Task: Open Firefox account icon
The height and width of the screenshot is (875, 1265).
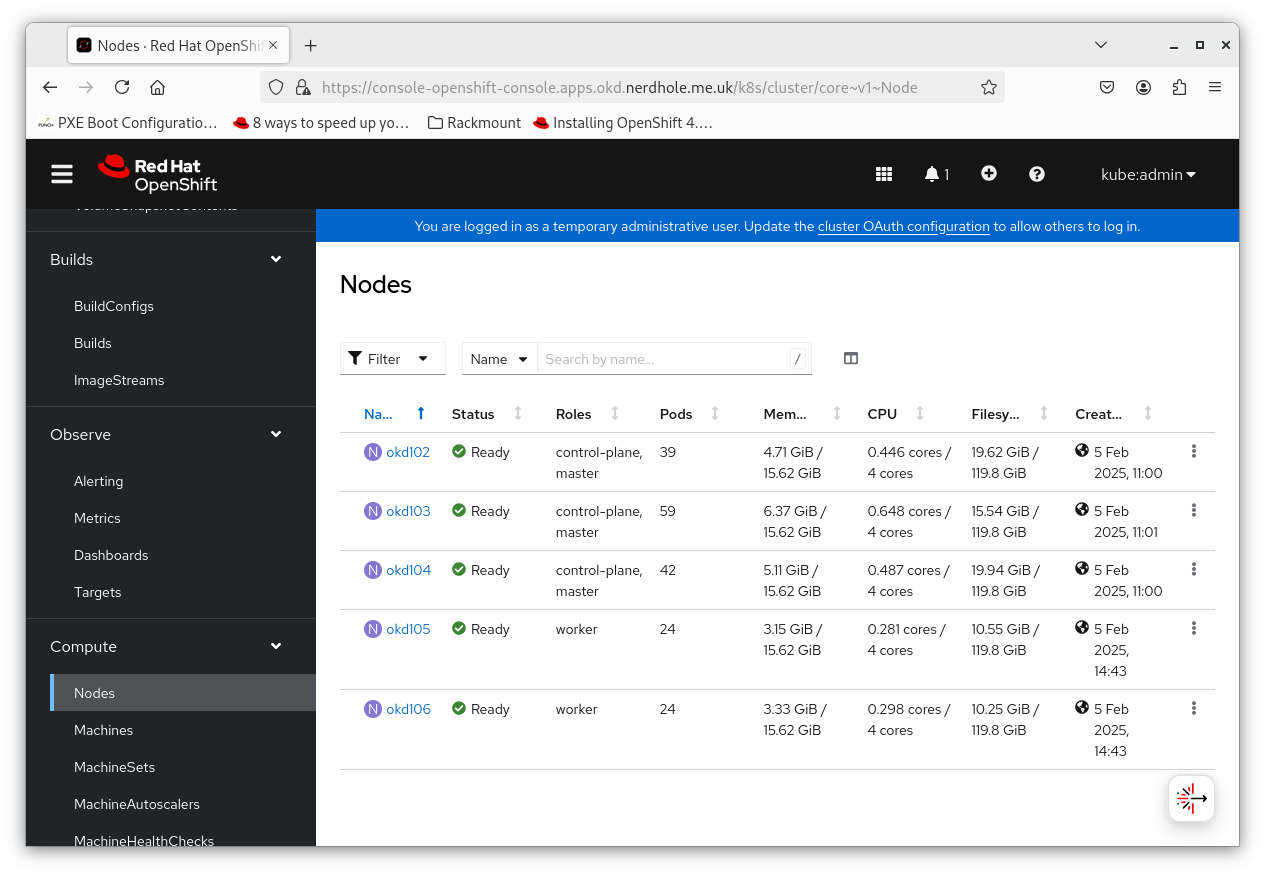Action: (1143, 87)
